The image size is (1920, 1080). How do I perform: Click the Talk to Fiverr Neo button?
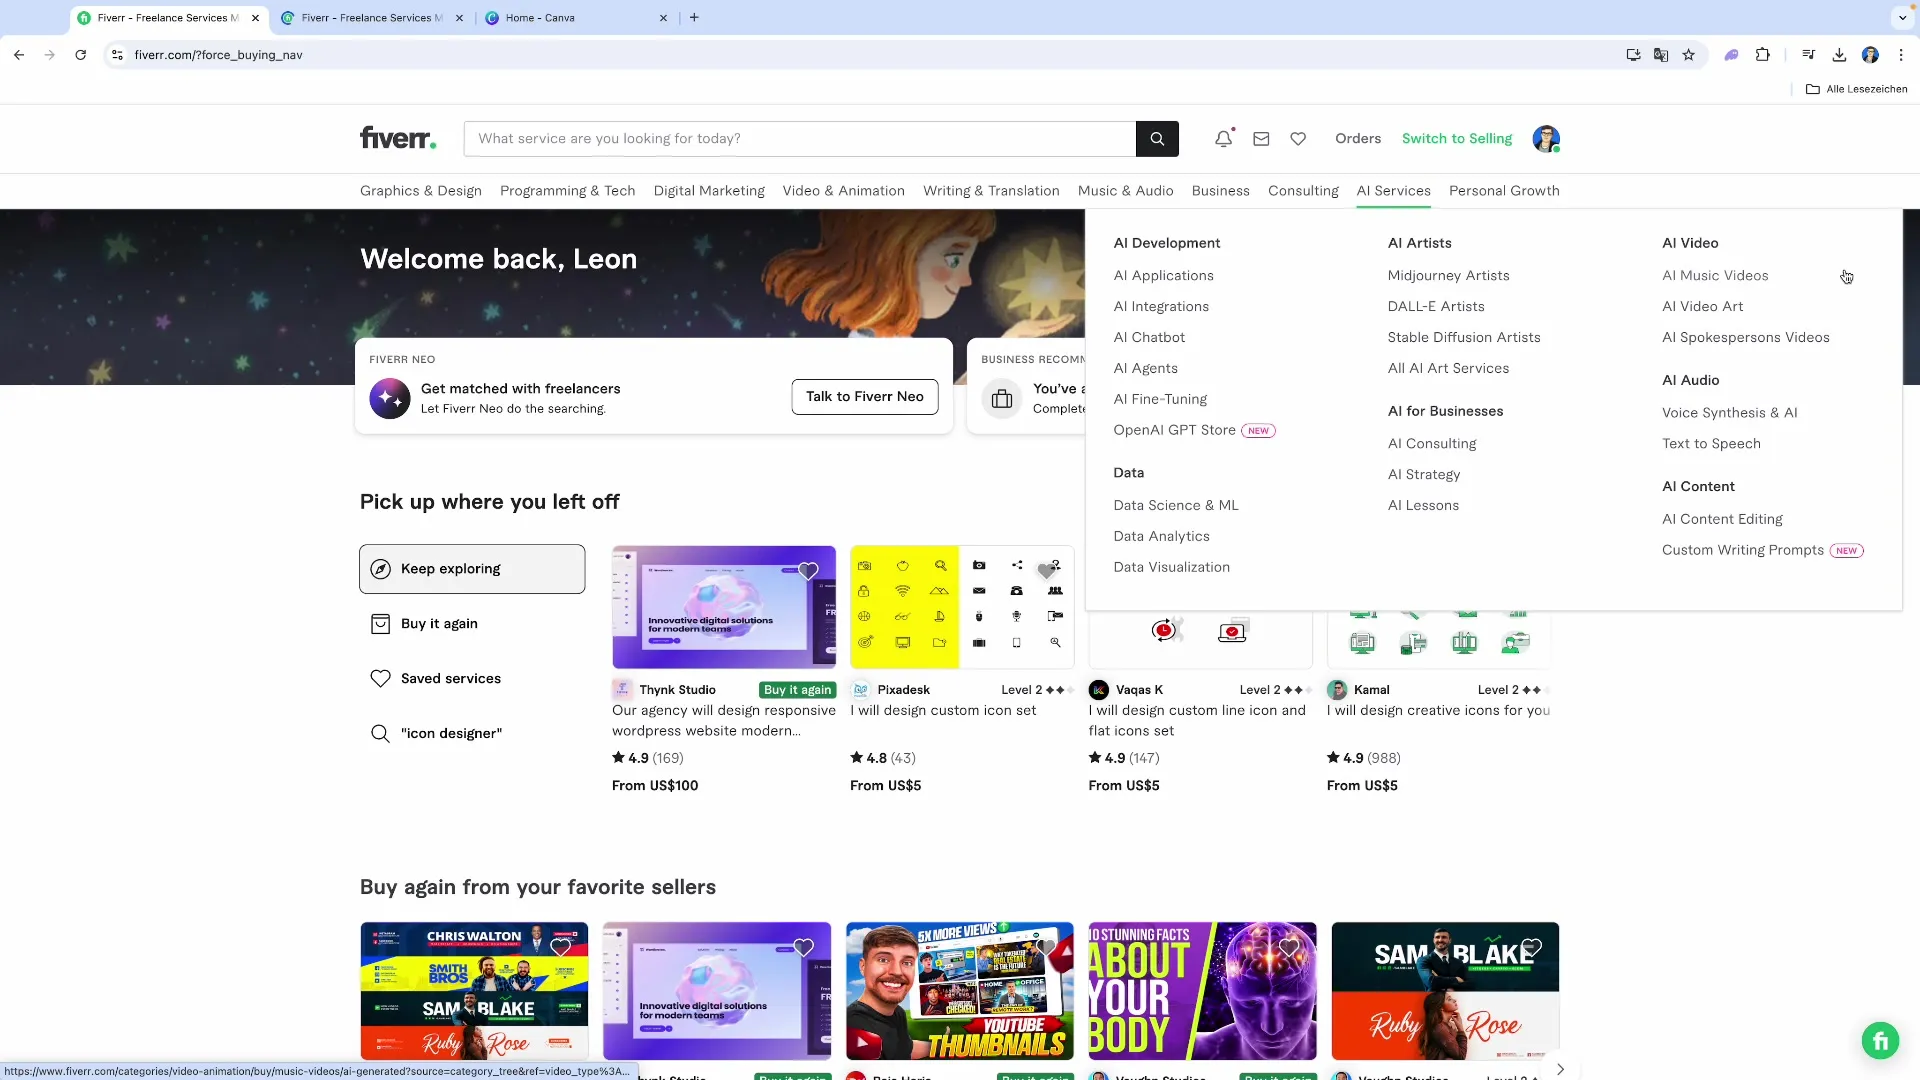pyautogui.click(x=864, y=396)
